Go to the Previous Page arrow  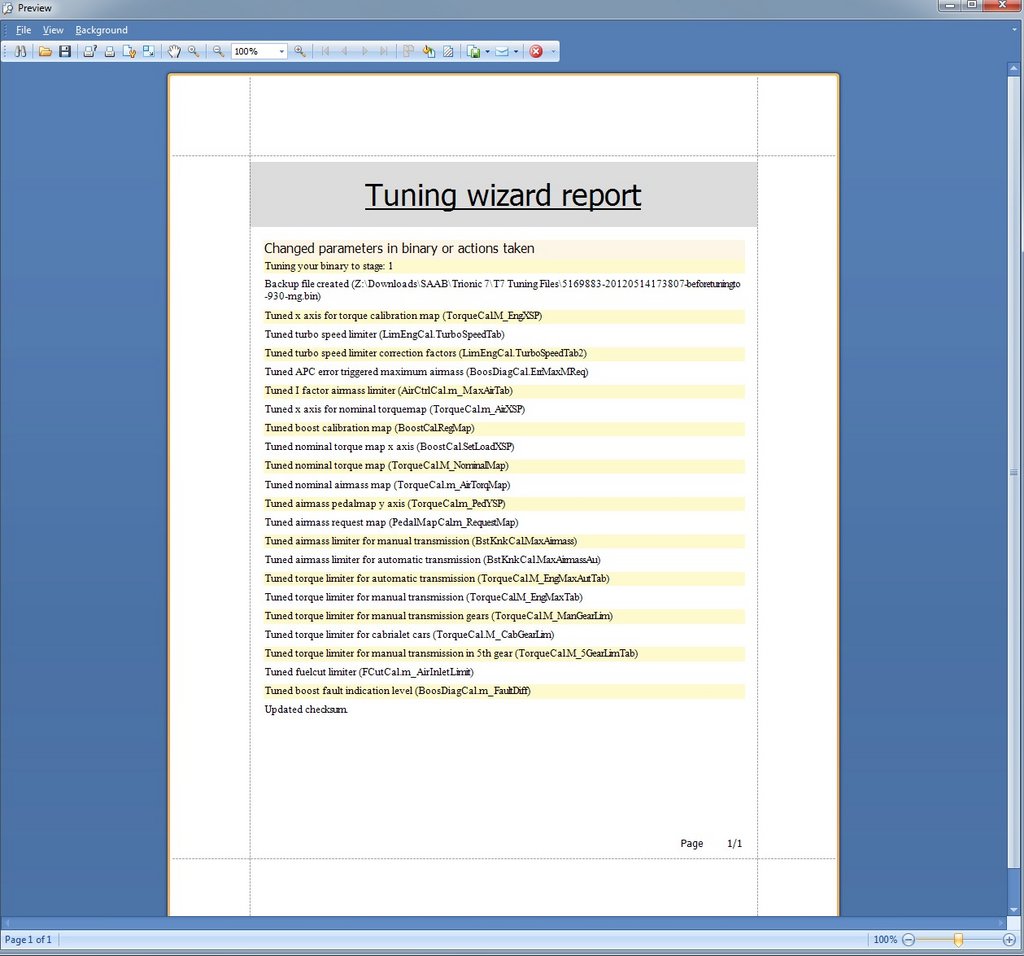(x=345, y=51)
